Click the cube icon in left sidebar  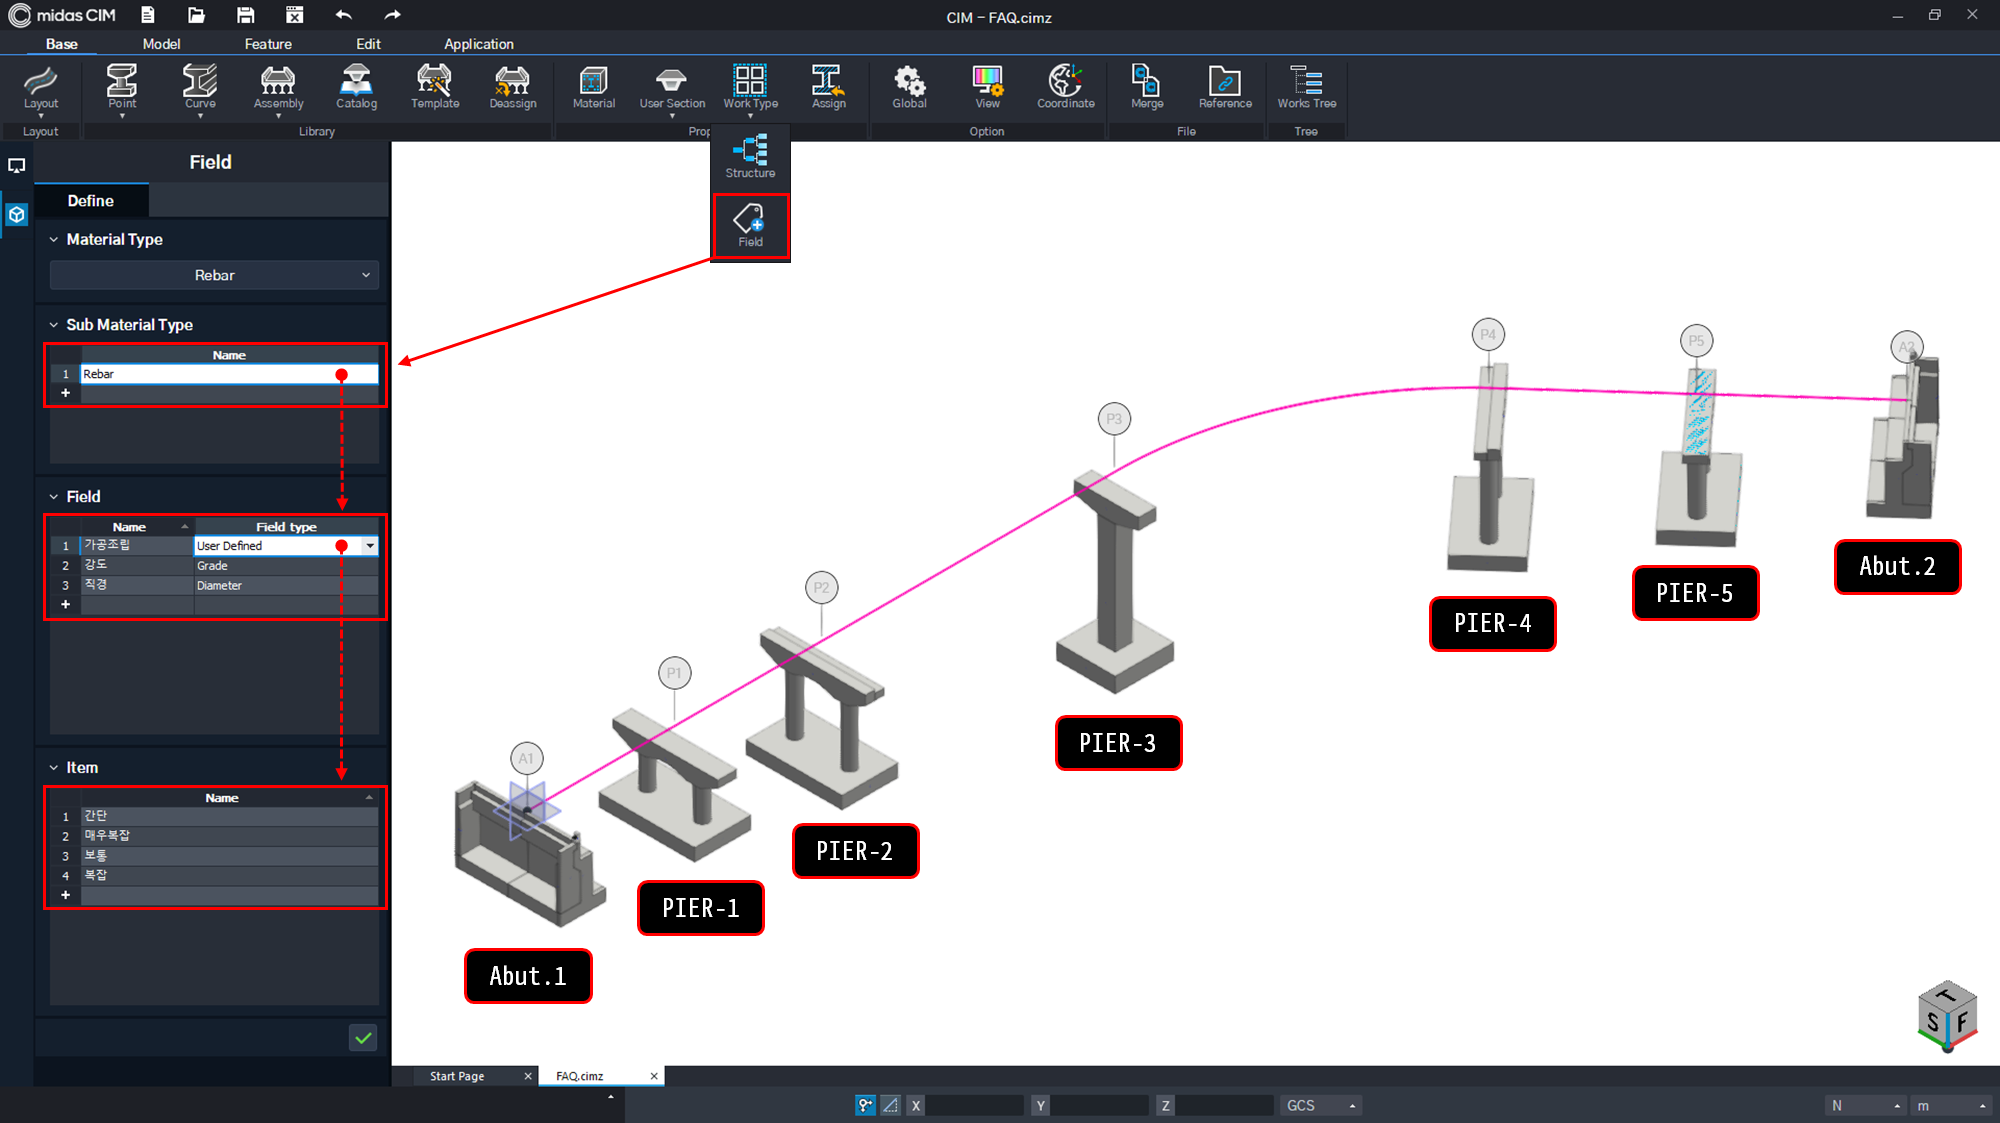click(x=17, y=214)
